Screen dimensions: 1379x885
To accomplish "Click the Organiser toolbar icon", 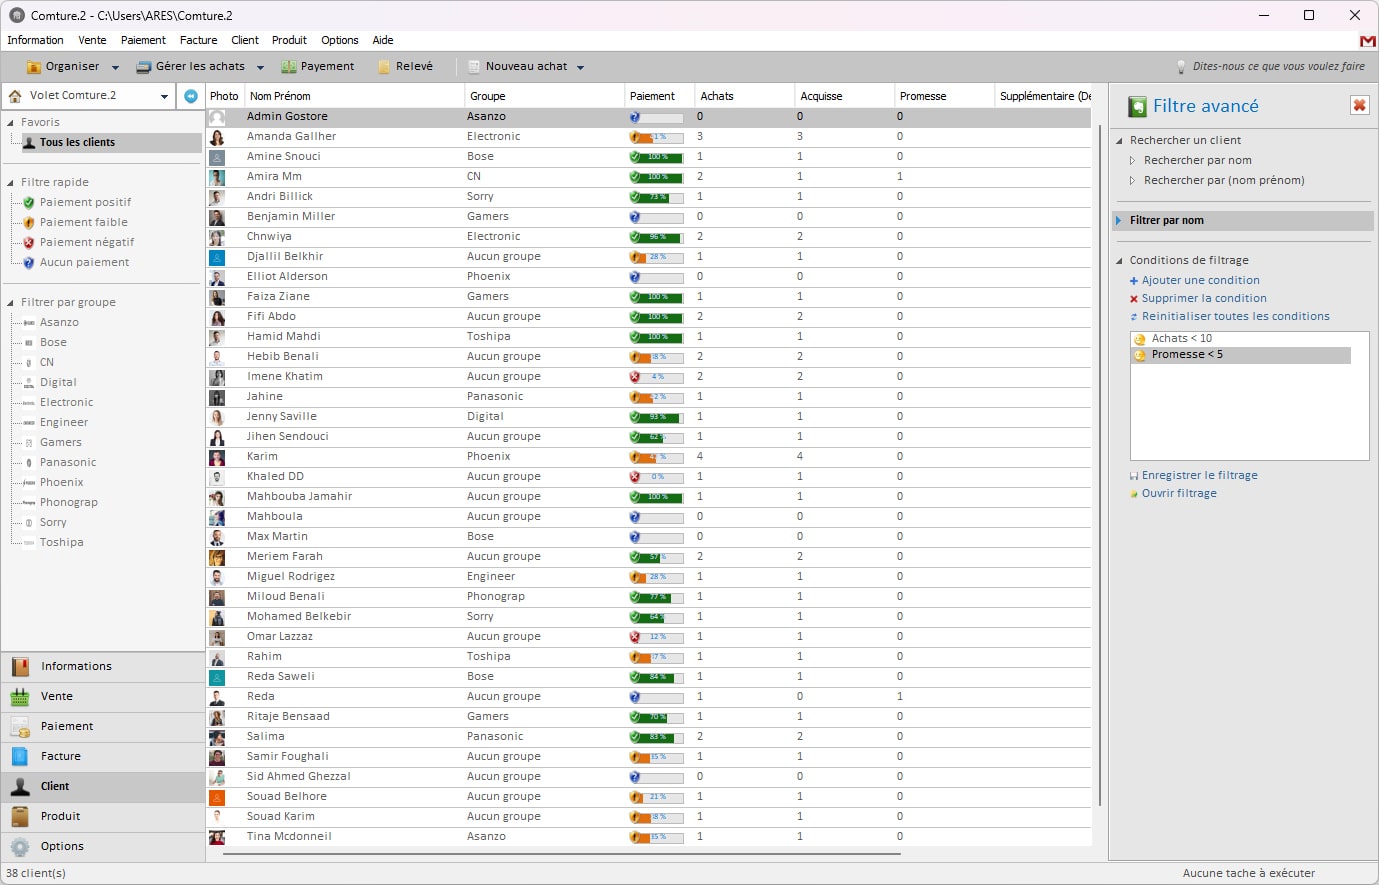I will [35, 66].
